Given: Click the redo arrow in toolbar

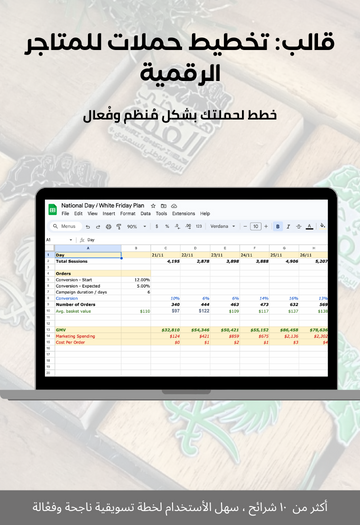Looking at the screenshot, I should [98, 227].
